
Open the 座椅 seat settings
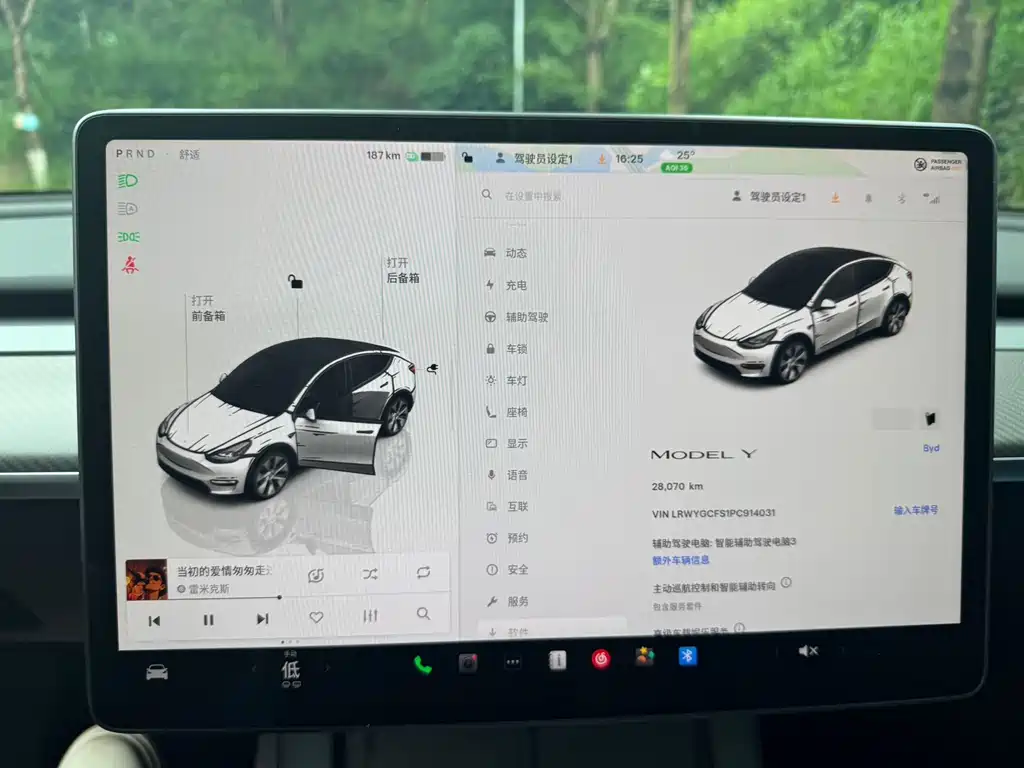(506, 412)
